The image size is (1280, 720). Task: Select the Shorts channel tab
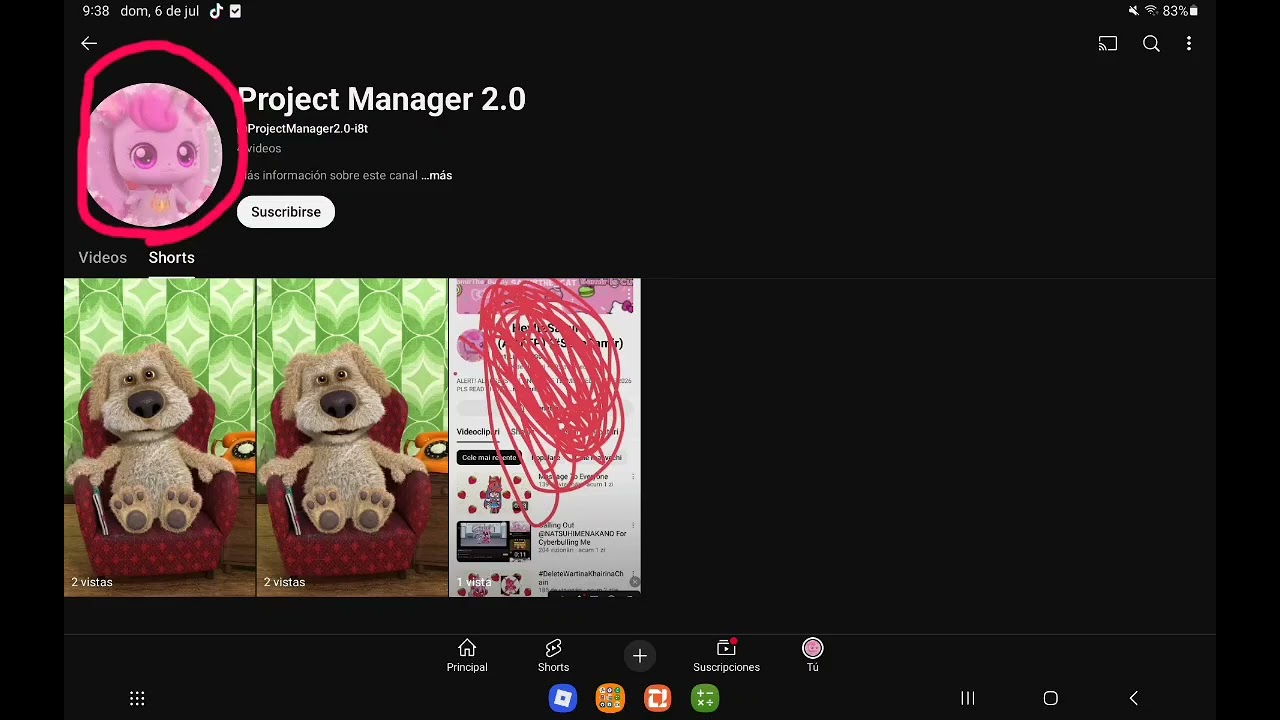(x=172, y=258)
